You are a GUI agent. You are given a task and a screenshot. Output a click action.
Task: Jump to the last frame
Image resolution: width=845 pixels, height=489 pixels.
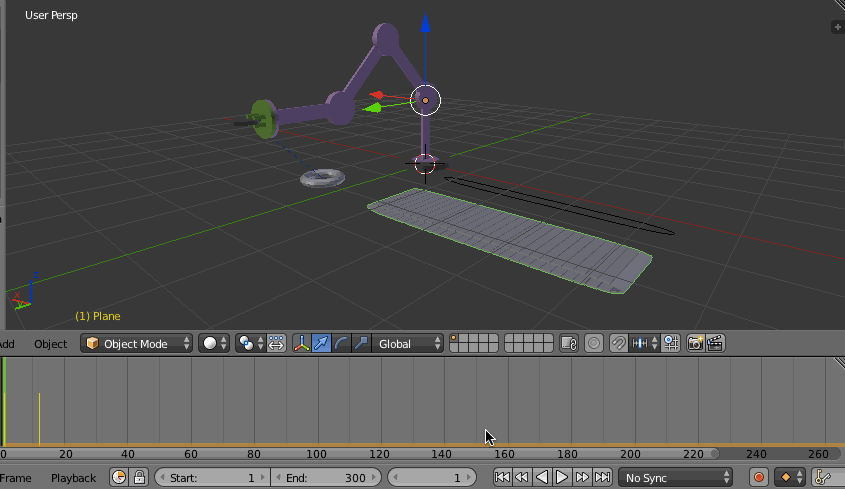602,477
